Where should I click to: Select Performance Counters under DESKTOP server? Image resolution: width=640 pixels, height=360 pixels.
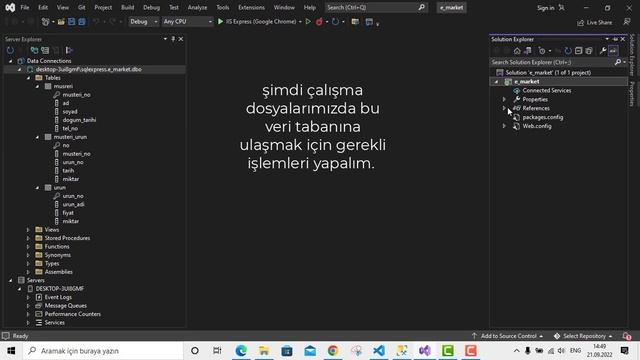72,314
